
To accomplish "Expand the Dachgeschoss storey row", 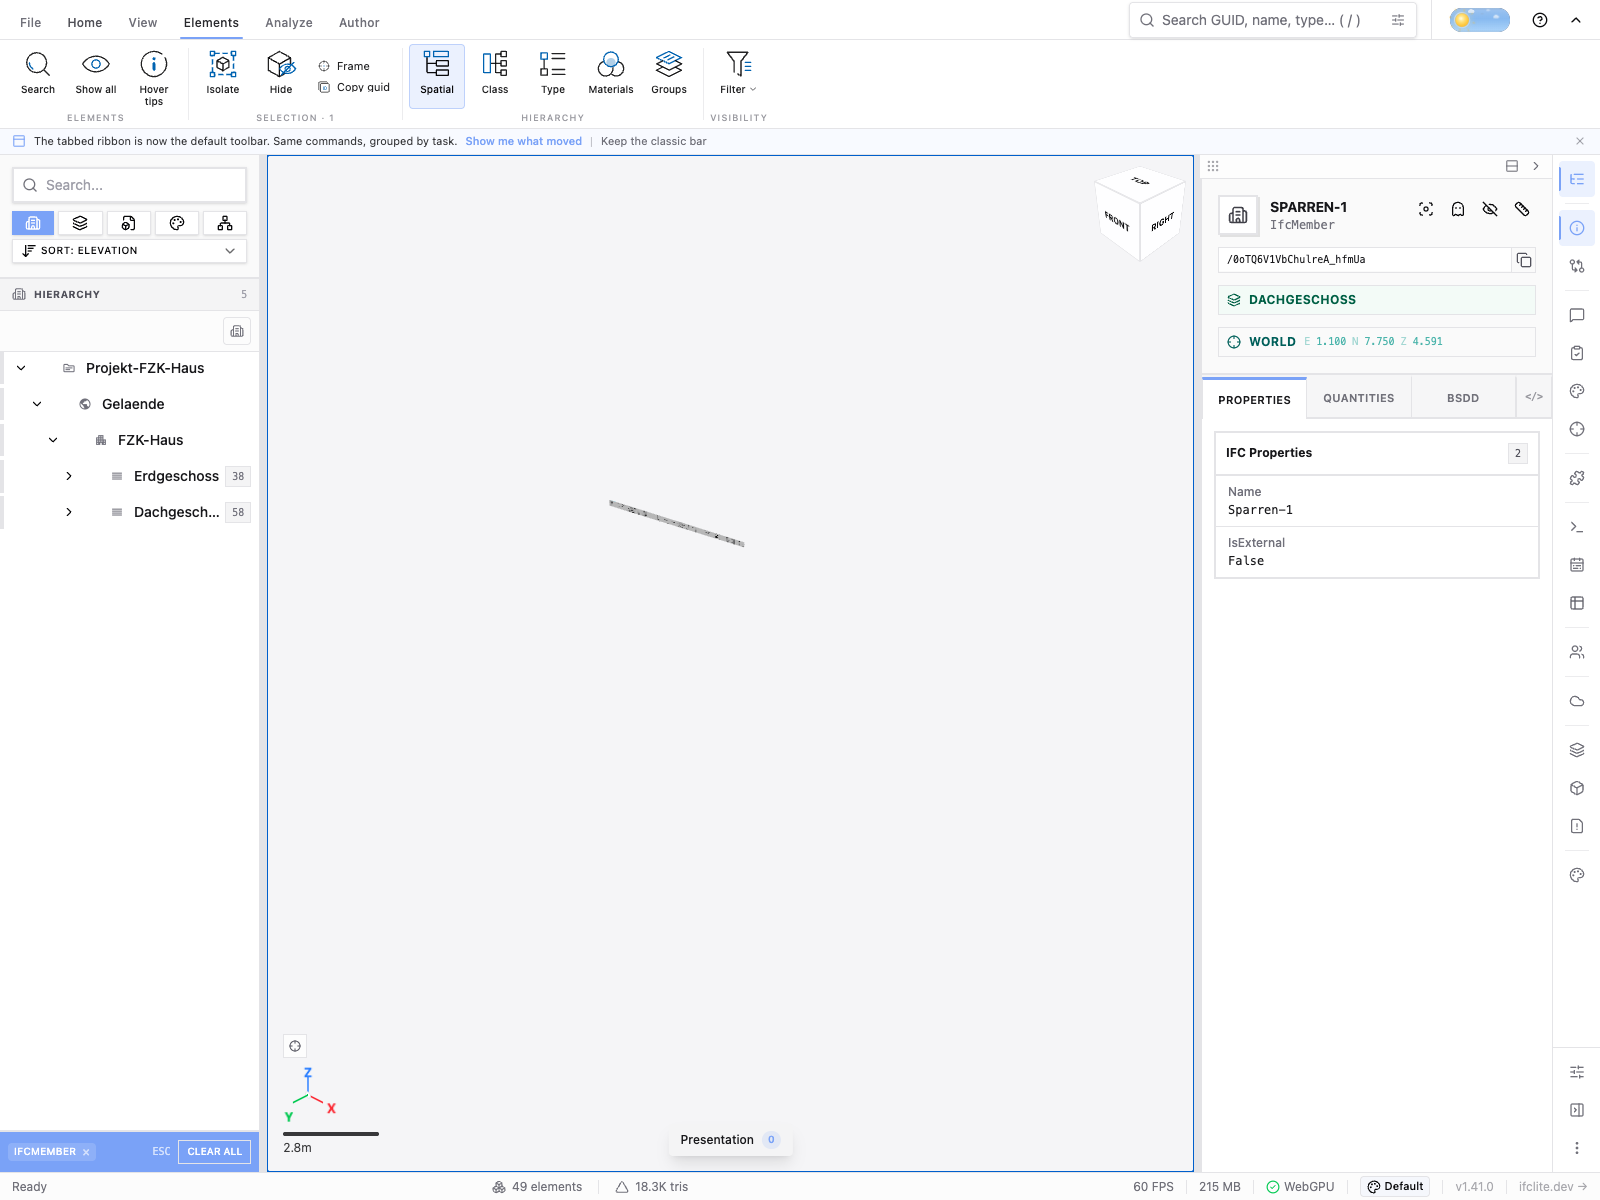I will 69,512.
